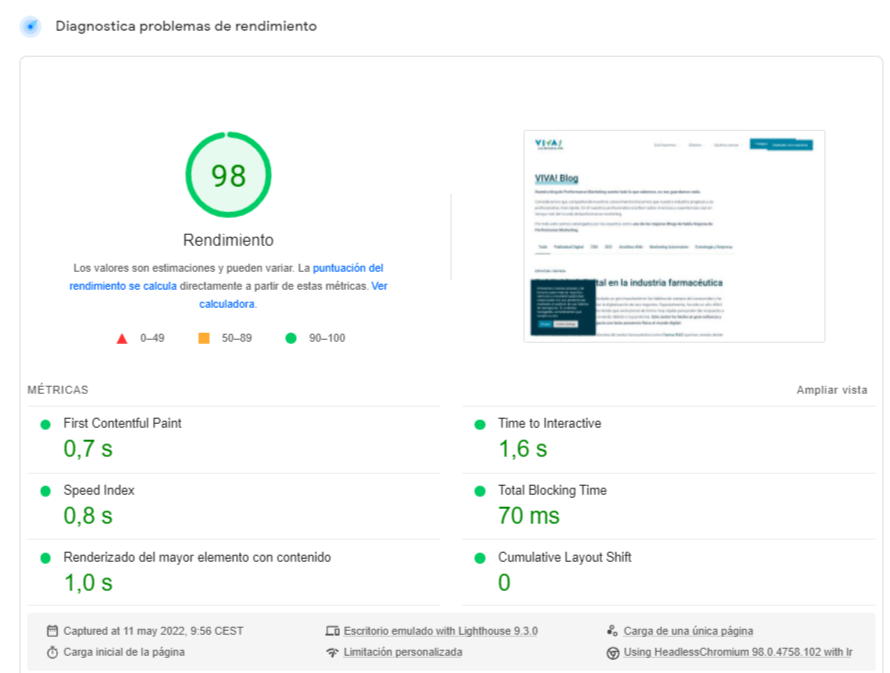Click the 'MÉTRICAS' section heading
The width and height of the screenshot is (890, 673).
[58, 390]
